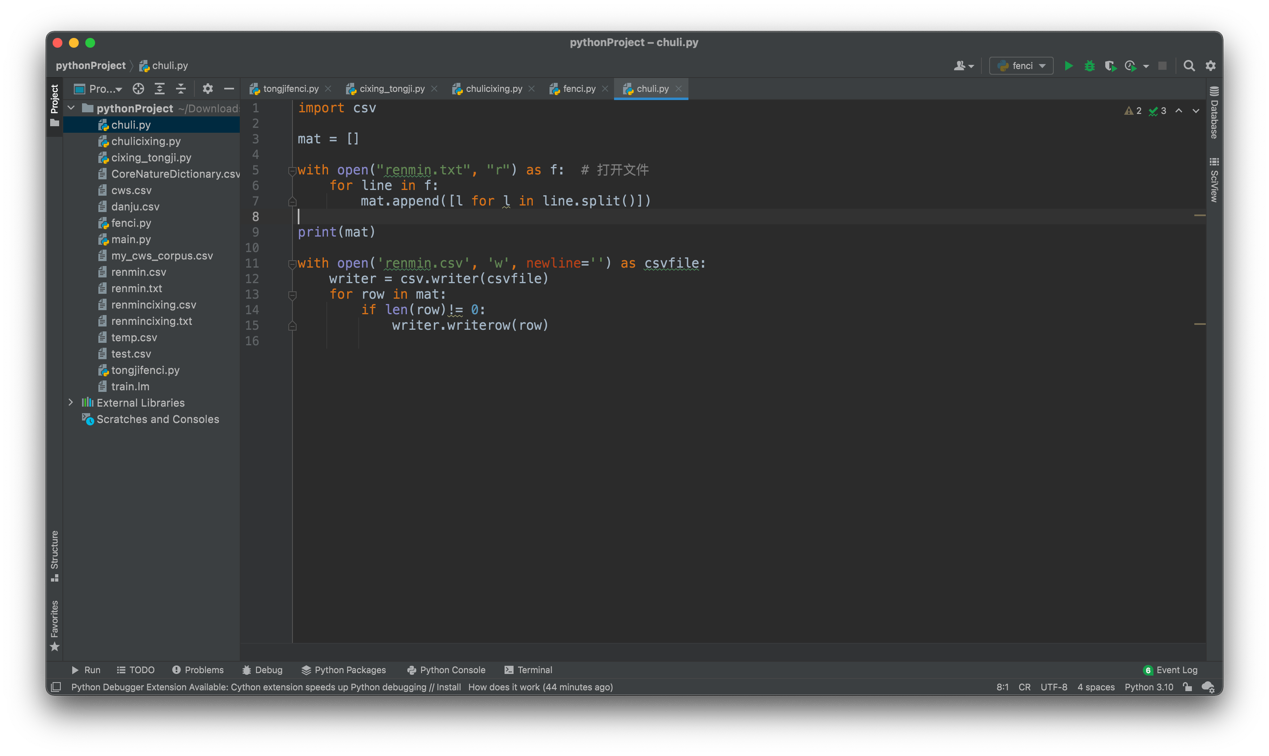
Task: Open Search Everywhere magnifier icon
Action: (x=1189, y=66)
